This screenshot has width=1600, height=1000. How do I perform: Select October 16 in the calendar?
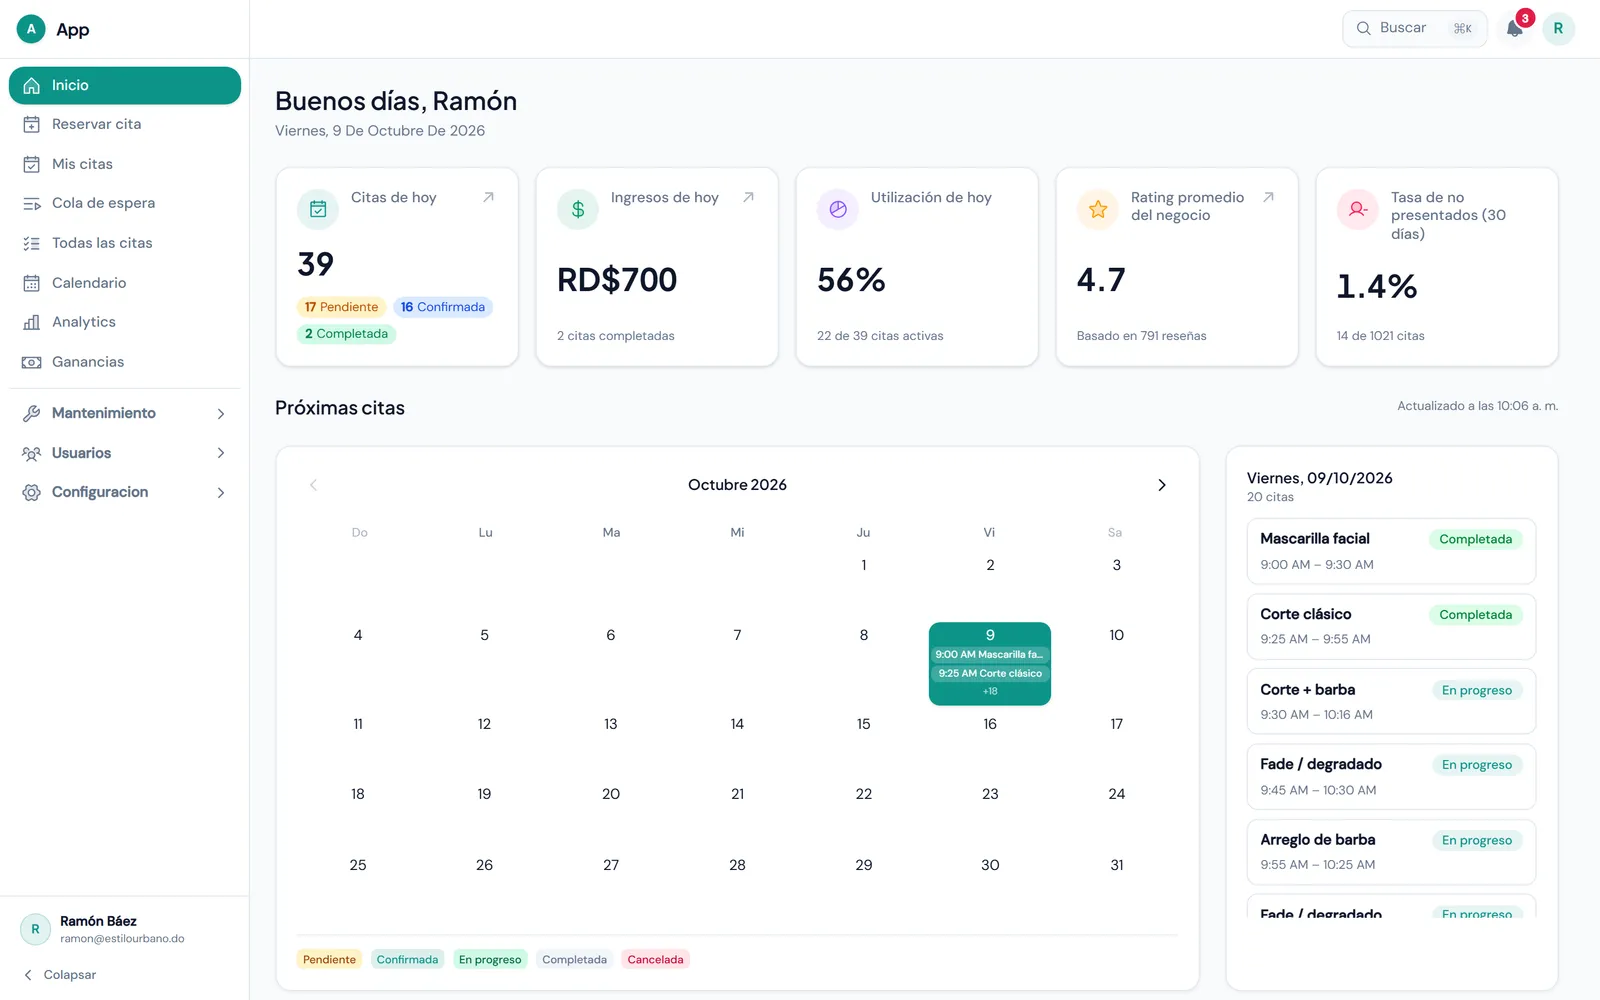[990, 724]
